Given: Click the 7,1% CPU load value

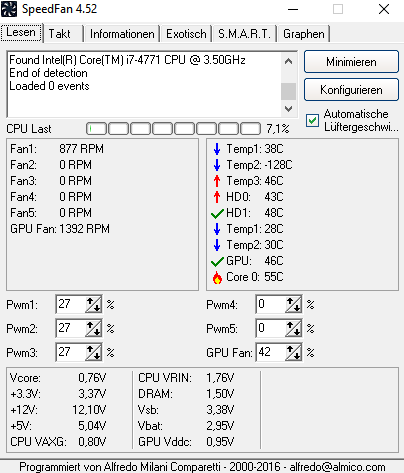Looking at the screenshot, I should (x=277, y=129).
